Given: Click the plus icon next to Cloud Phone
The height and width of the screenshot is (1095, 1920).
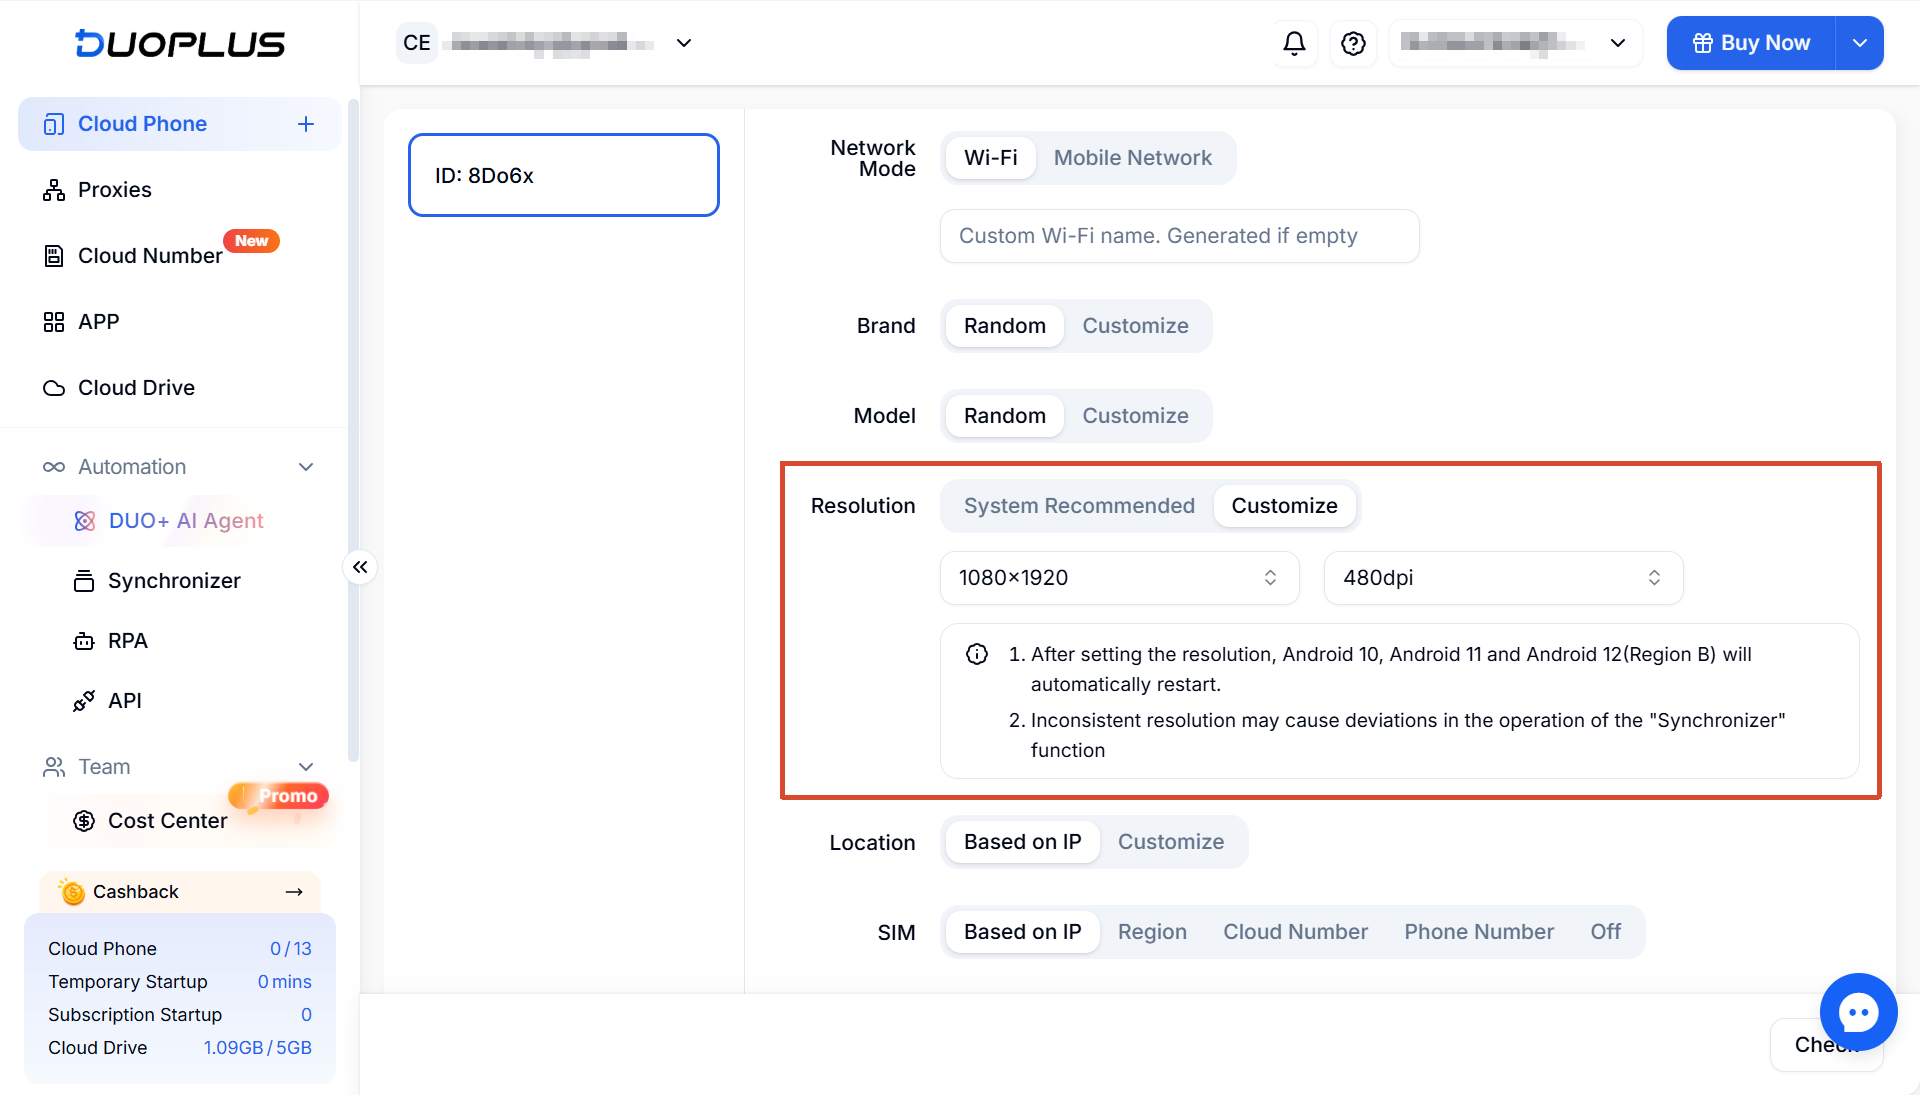Looking at the screenshot, I should (306, 124).
